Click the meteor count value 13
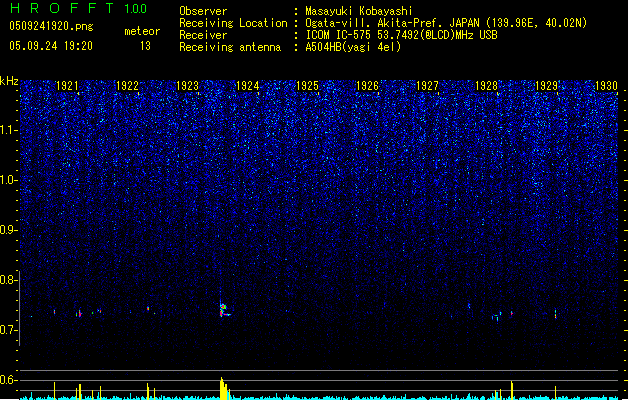This screenshot has width=629, height=400. (145, 46)
